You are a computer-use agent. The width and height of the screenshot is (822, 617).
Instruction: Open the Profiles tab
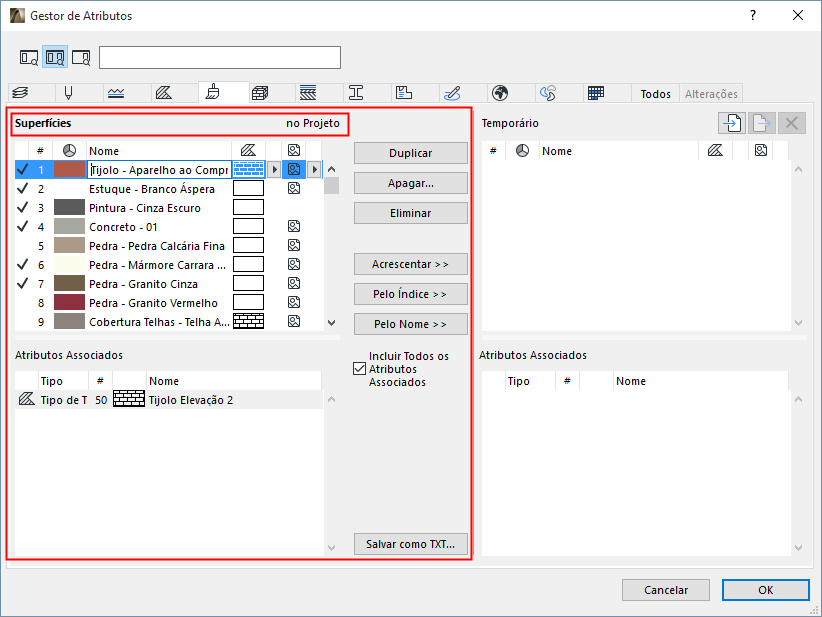(x=356, y=93)
